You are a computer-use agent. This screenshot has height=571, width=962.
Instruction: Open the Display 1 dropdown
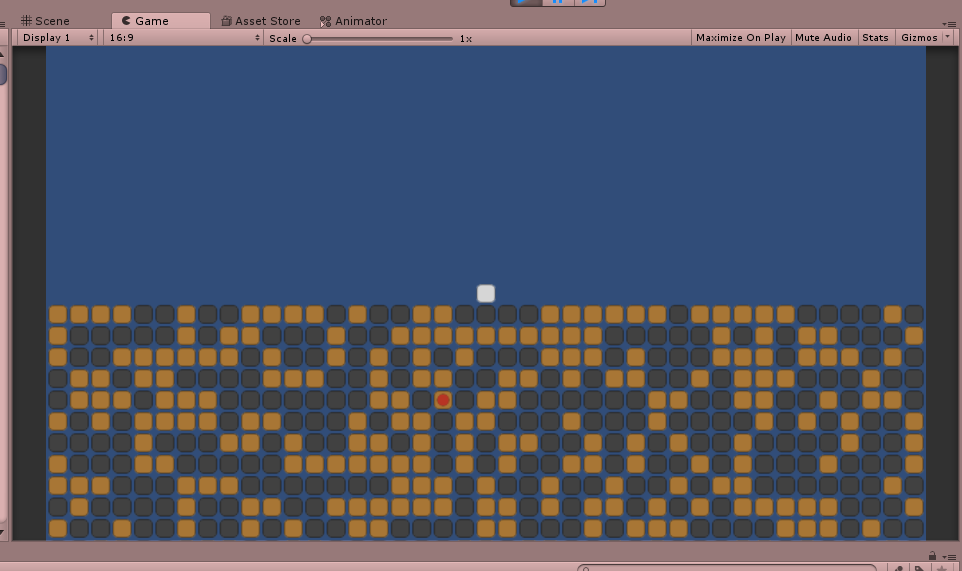pos(58,37)
